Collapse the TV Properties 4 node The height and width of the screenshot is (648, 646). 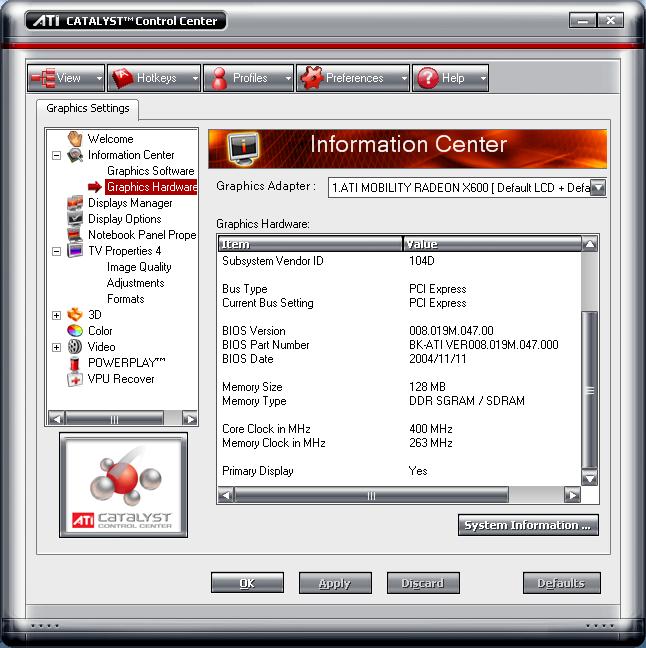(x=57, y=251)
